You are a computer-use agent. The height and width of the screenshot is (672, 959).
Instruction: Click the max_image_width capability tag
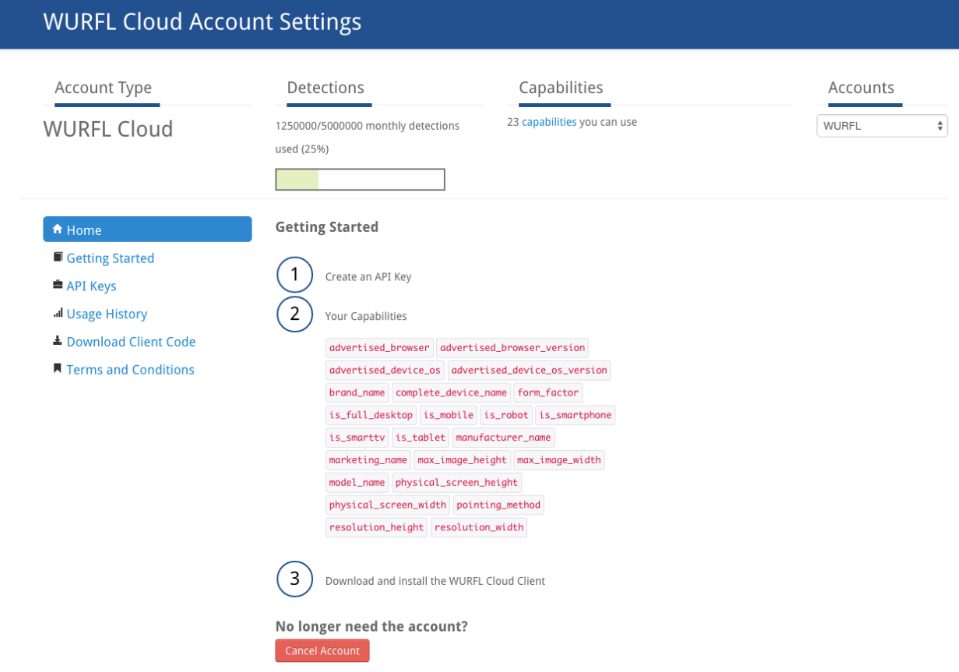pos(559,460)
